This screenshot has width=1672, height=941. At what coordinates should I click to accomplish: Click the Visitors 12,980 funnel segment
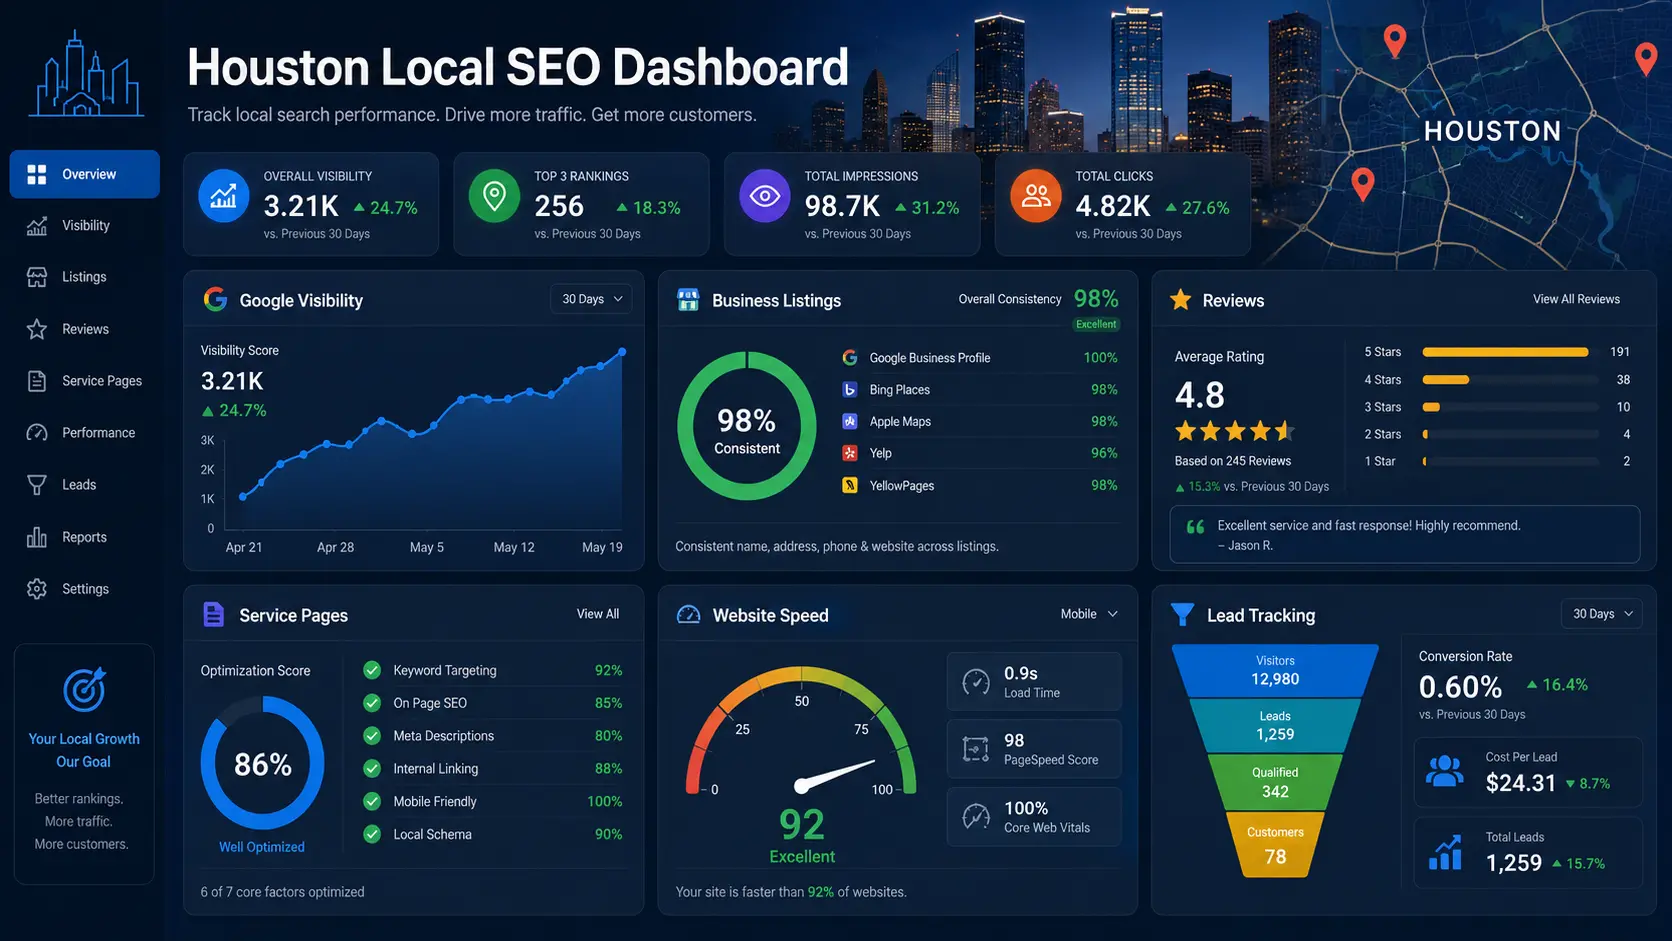pyautogui.click(x=1275, y=671)
